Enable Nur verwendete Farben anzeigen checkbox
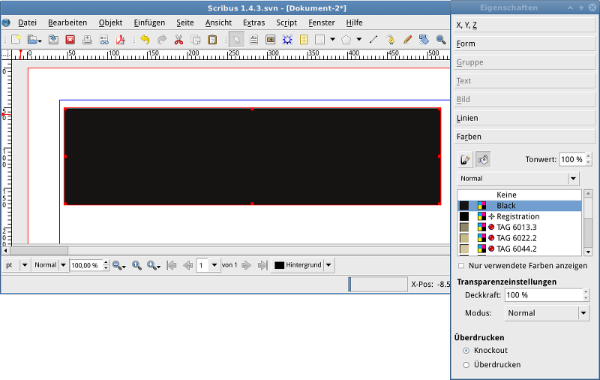Screen dimensions: 600x380 (x=461, y=266)
